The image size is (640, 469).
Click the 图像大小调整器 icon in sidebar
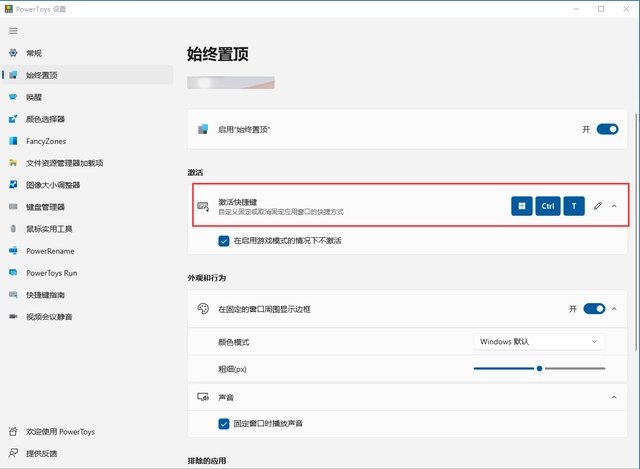(13, 185)
